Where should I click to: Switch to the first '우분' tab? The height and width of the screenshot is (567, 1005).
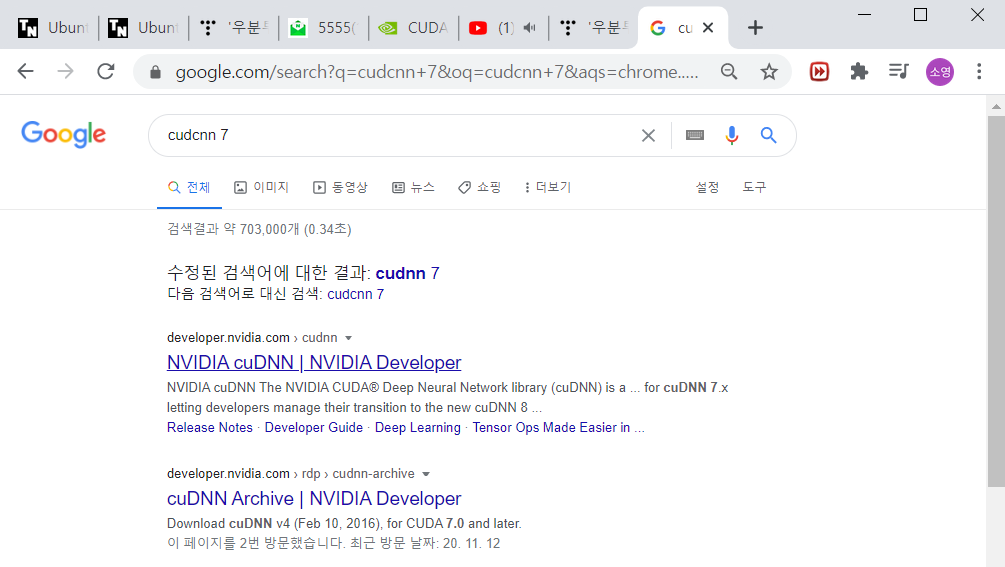233,28
